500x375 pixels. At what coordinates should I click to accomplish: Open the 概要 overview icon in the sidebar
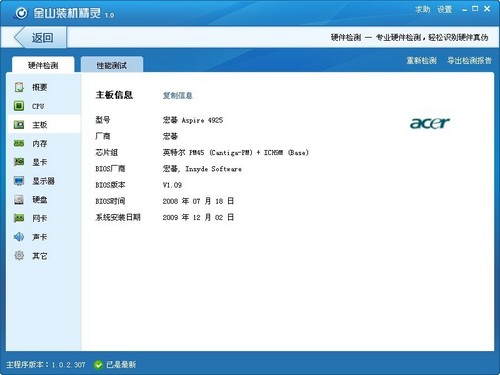pos(19,87)
